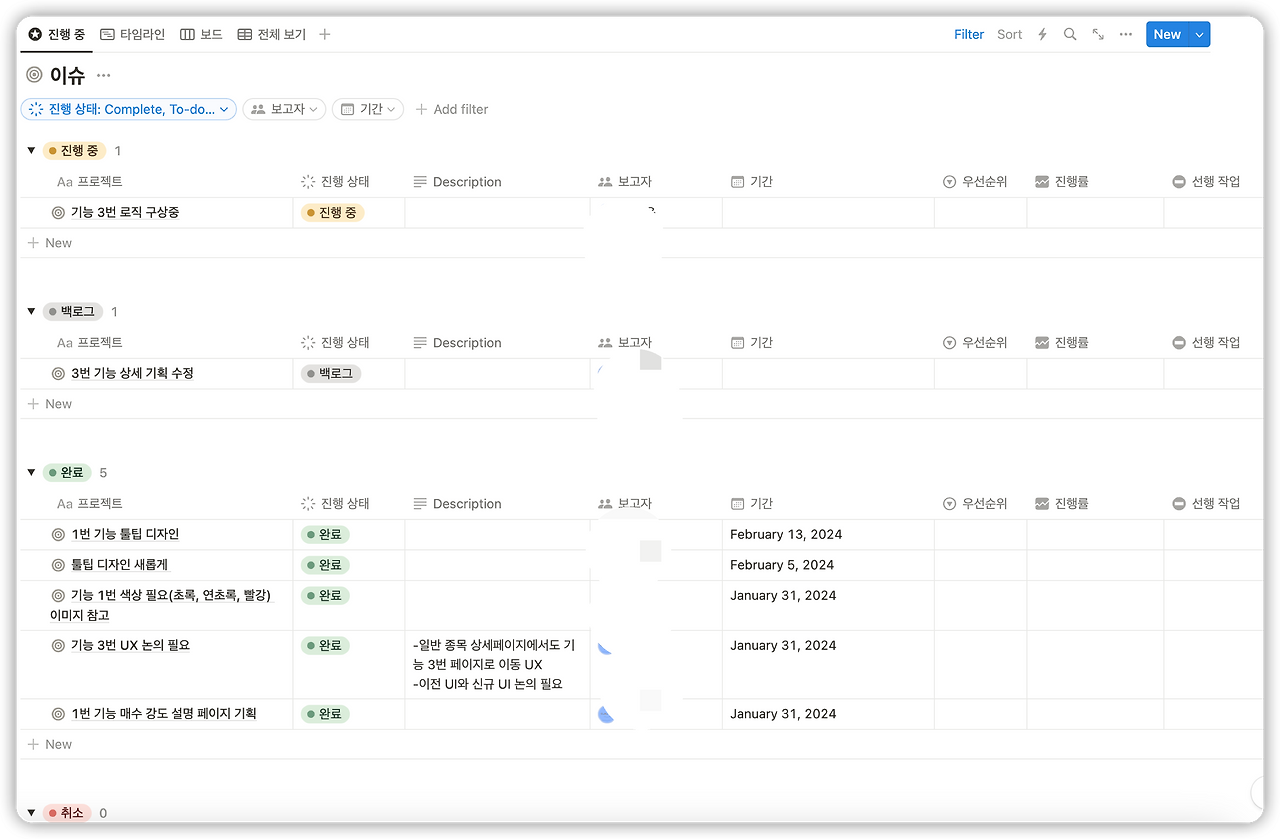Collapse the 백로그 group triangle
1280x839 pixels.
pyautogui.click(x=31, y=311)
